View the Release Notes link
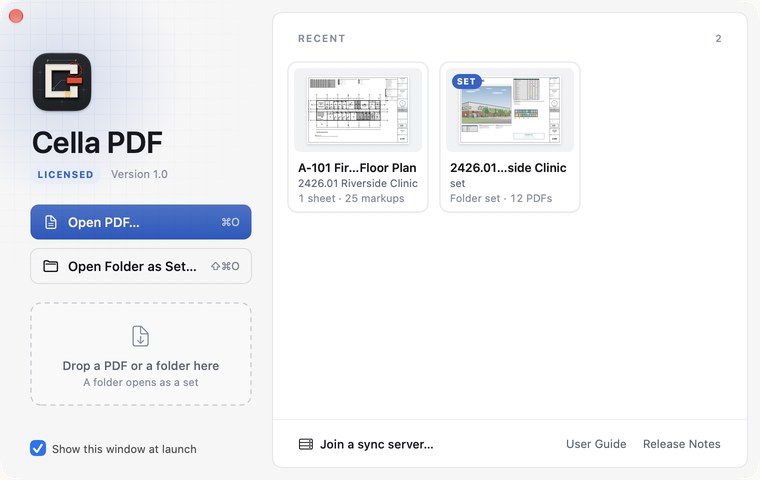This screenshot has height=480, width=760. click(681, 444)
